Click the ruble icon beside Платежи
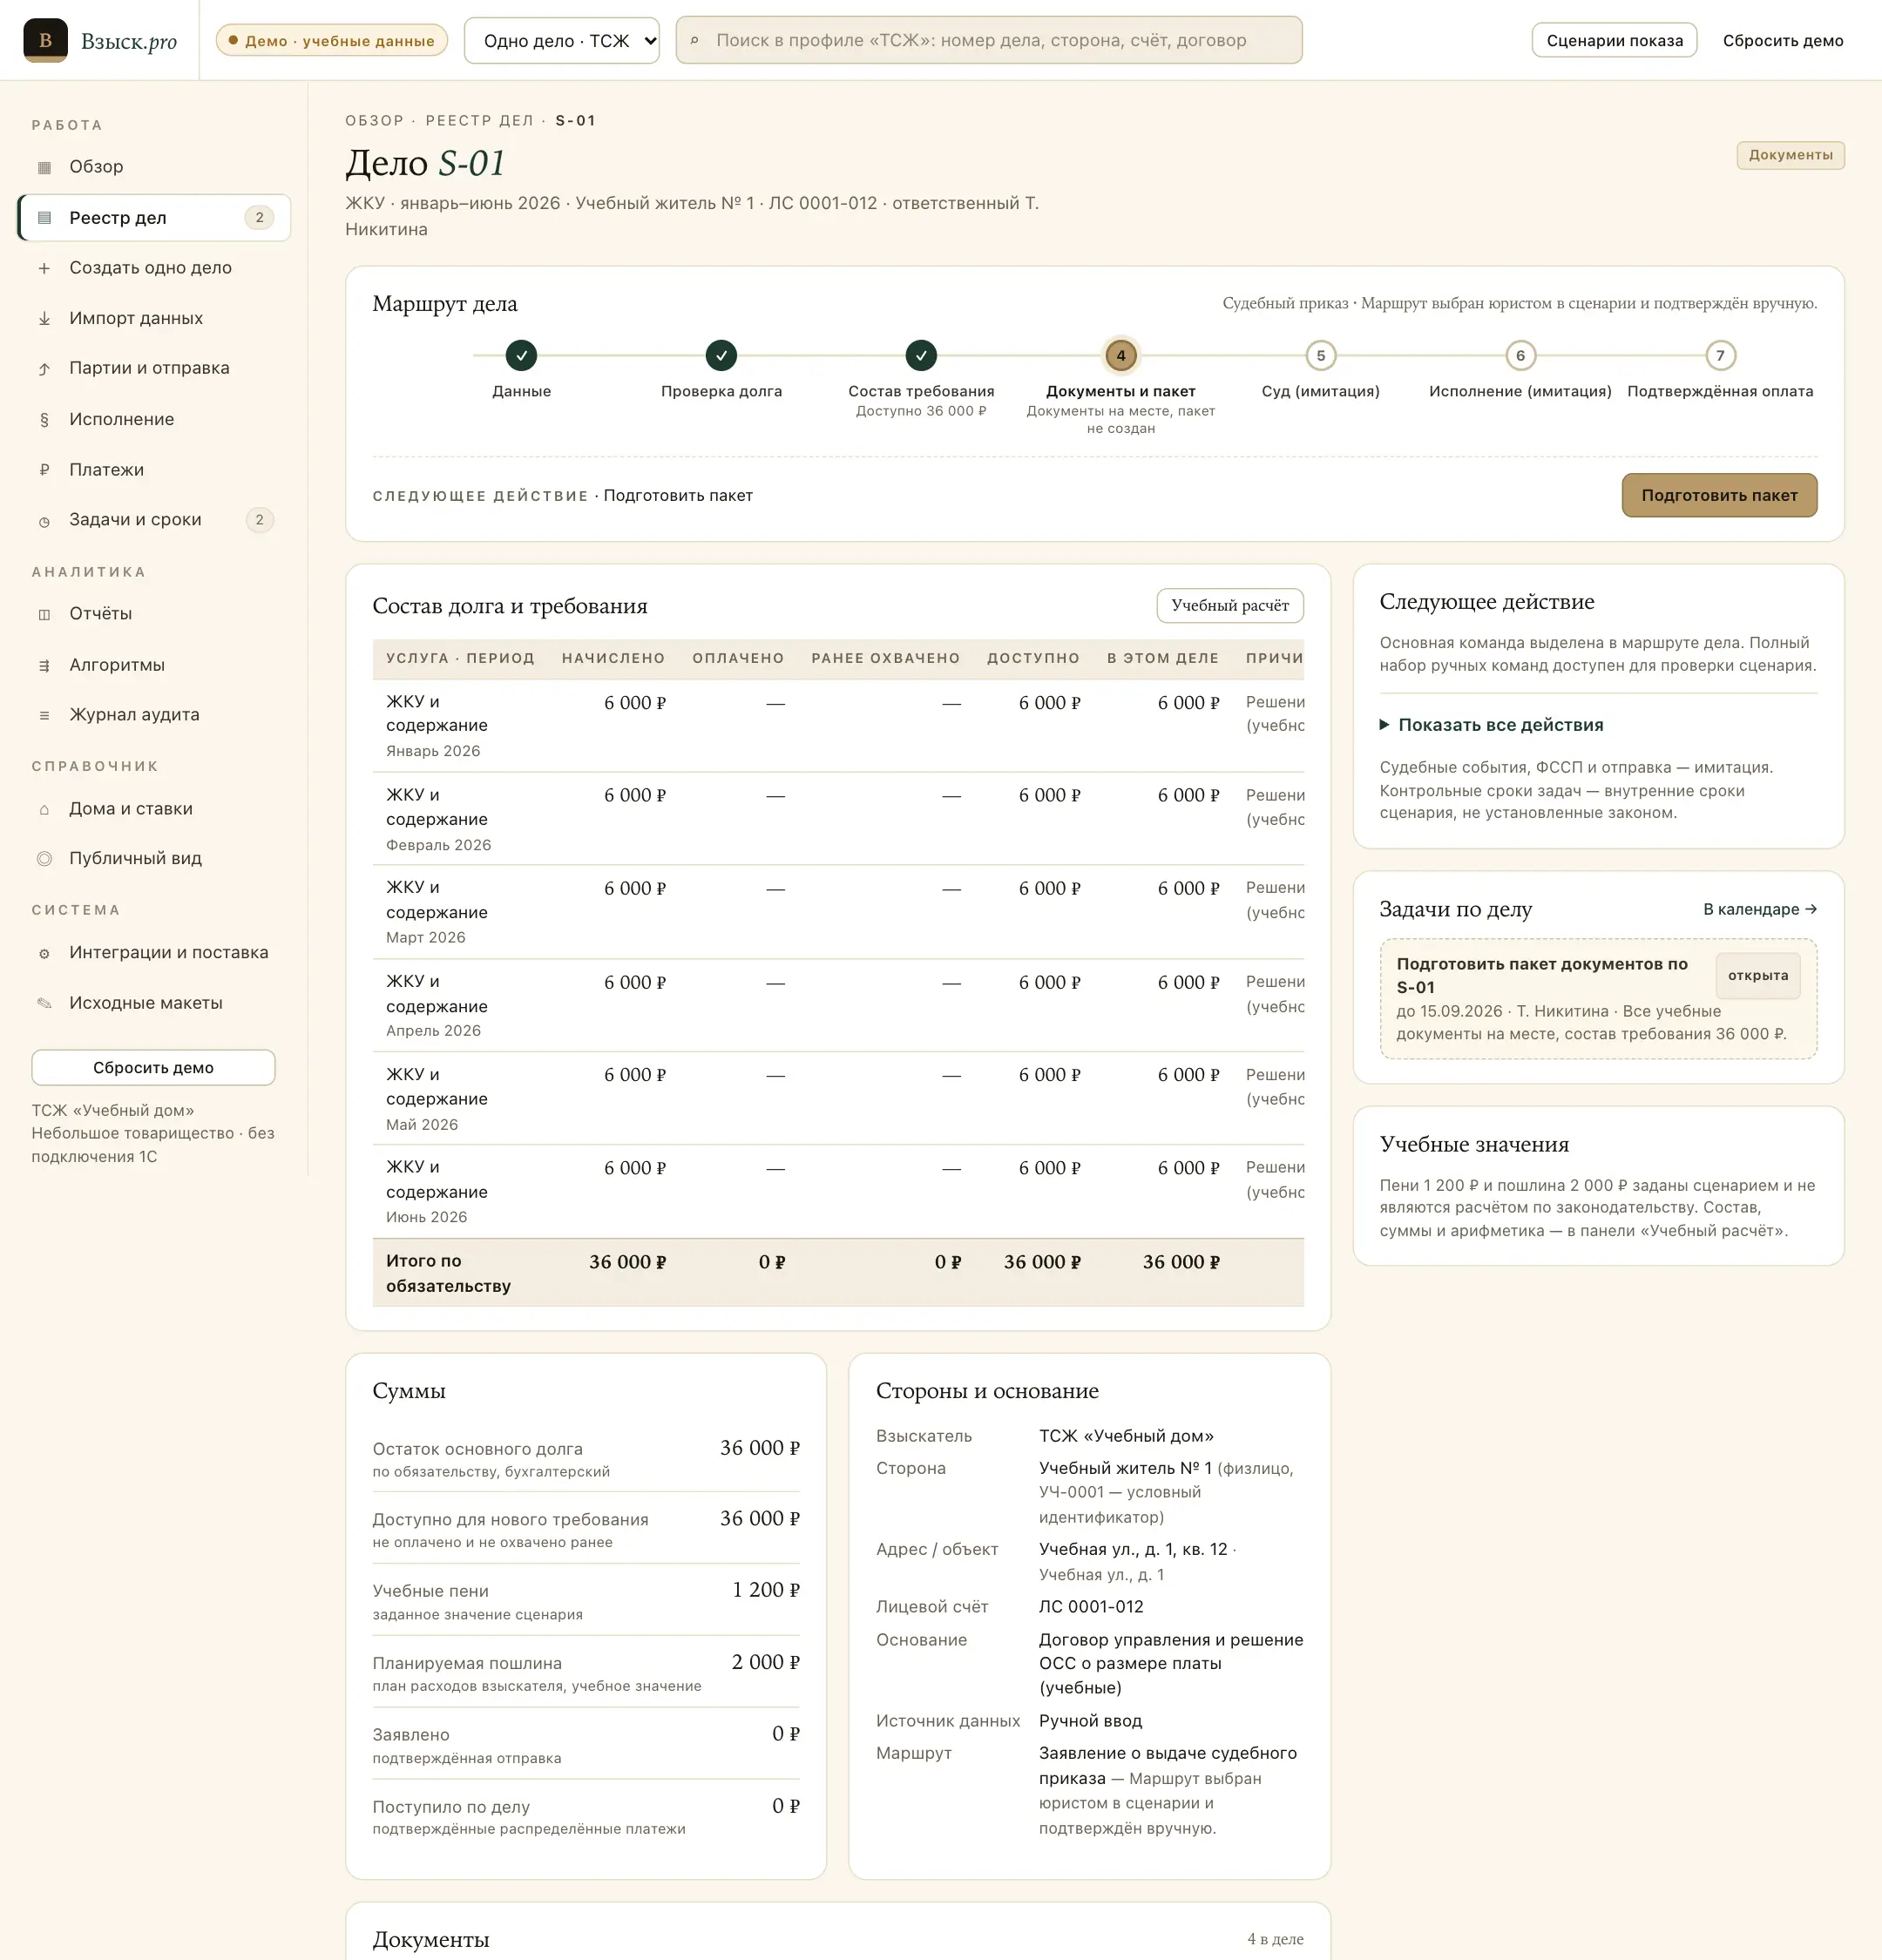 point(44,469)
